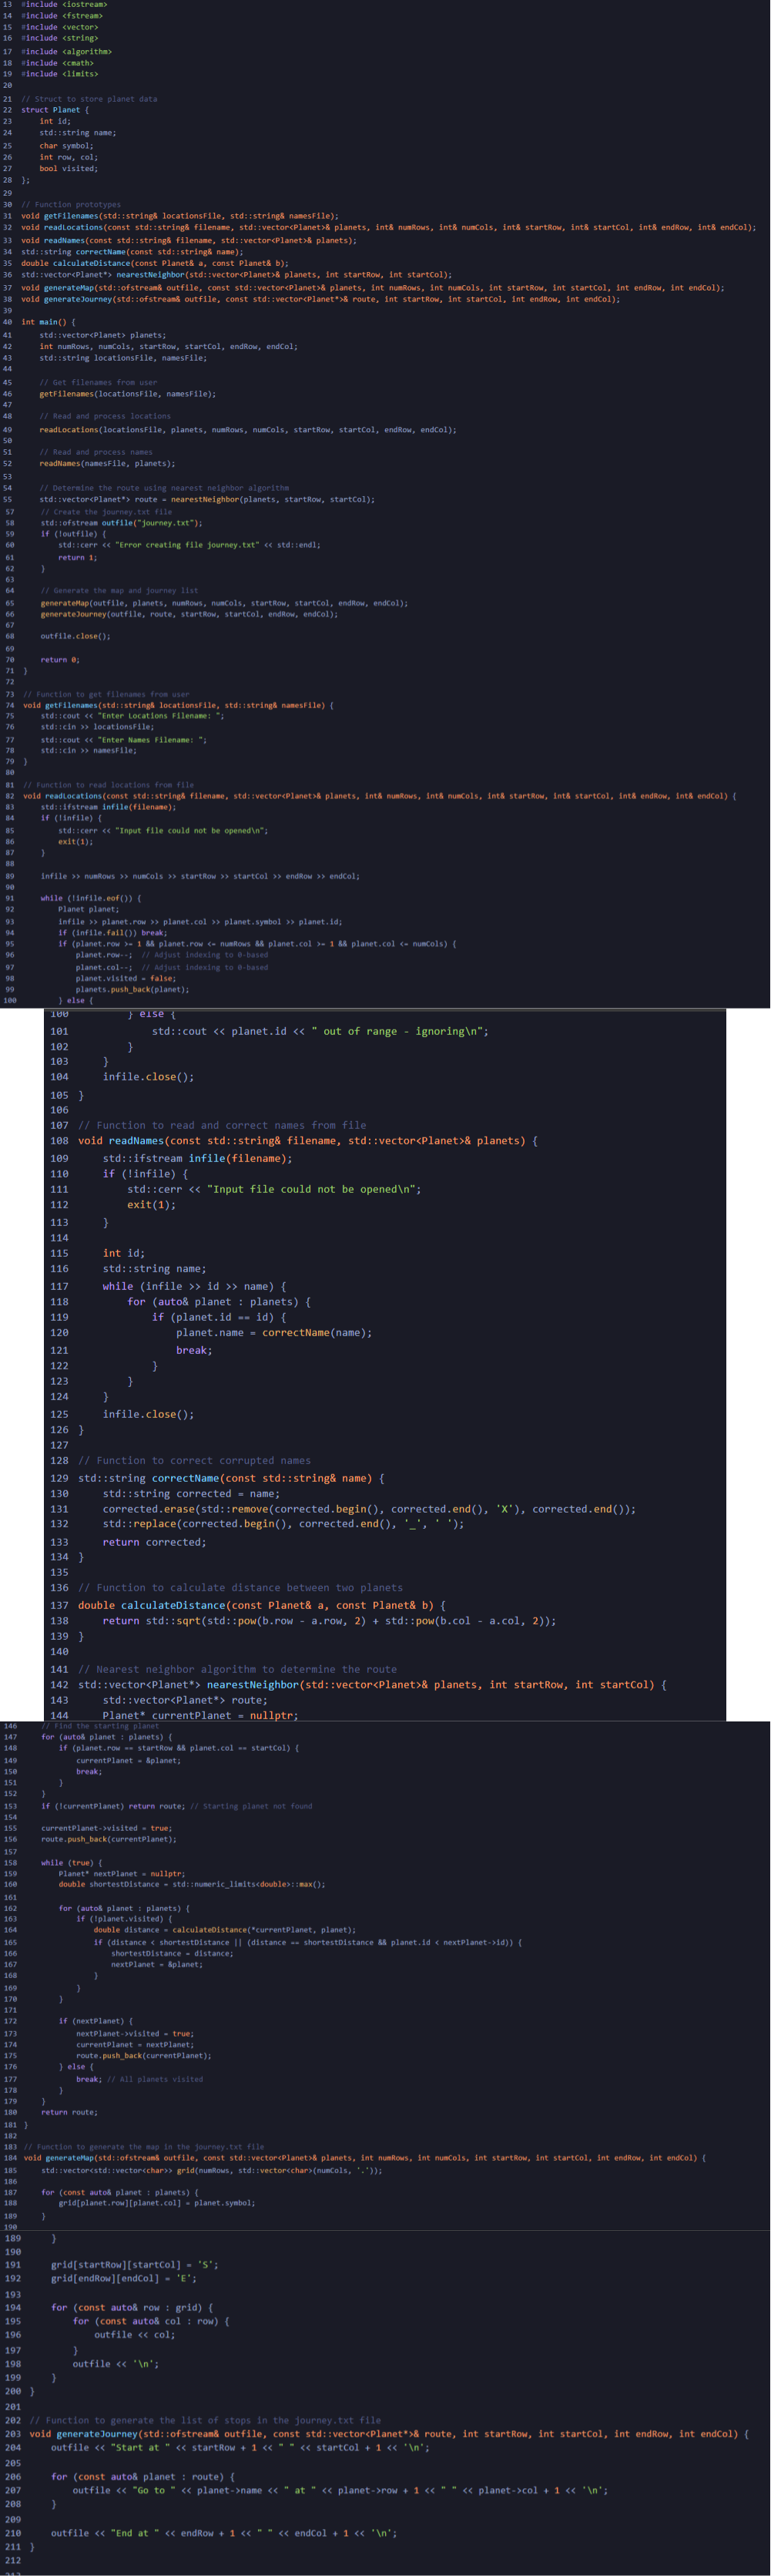Click the "// All planets visited" comment

(155, 2079)
